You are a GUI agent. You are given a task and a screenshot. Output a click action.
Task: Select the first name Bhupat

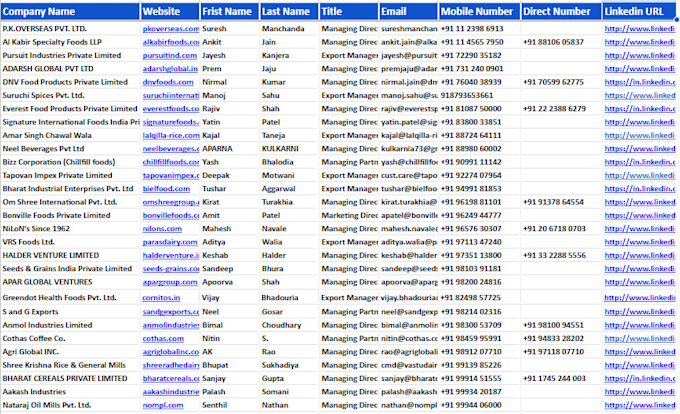(x=215, y=365)
